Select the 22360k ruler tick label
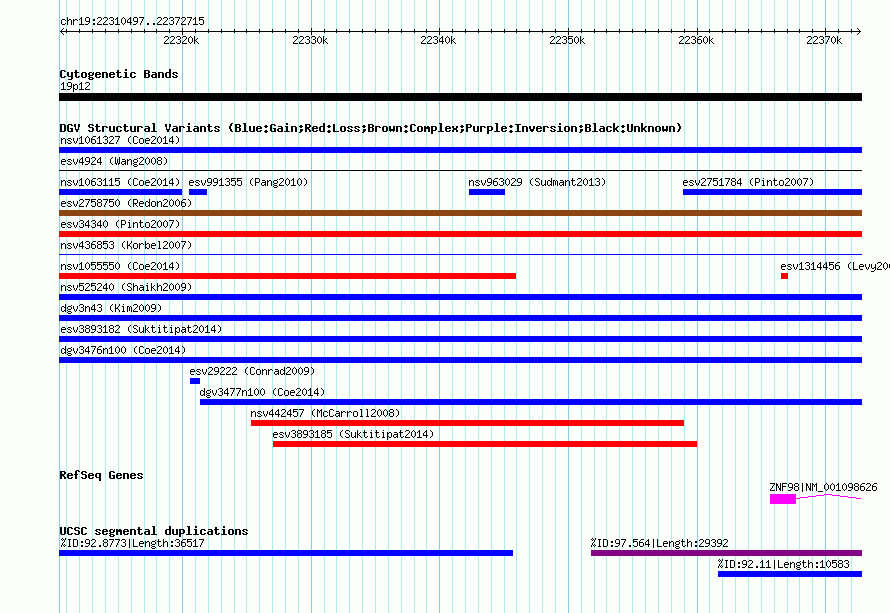890x613 pixels. coord(696,40)
